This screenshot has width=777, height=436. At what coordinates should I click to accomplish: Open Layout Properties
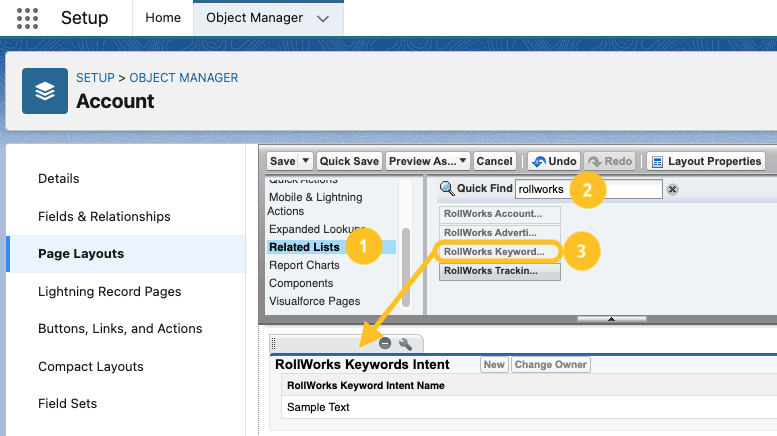(706, 161)
